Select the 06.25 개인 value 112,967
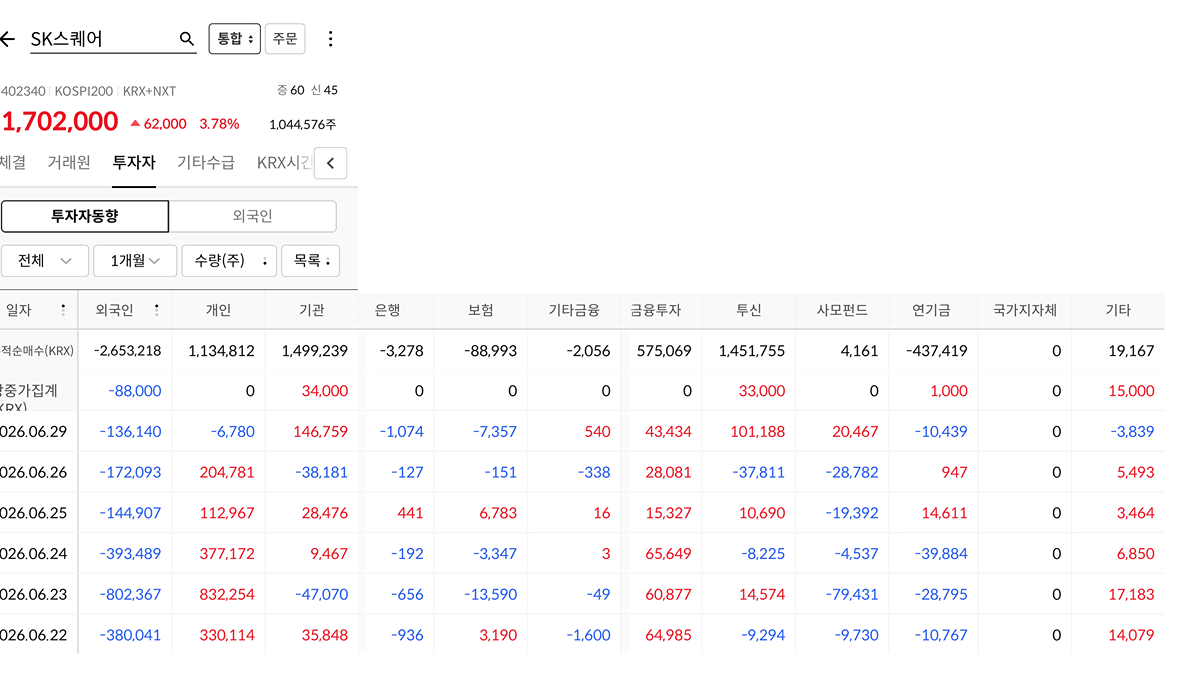 (228, 513)
